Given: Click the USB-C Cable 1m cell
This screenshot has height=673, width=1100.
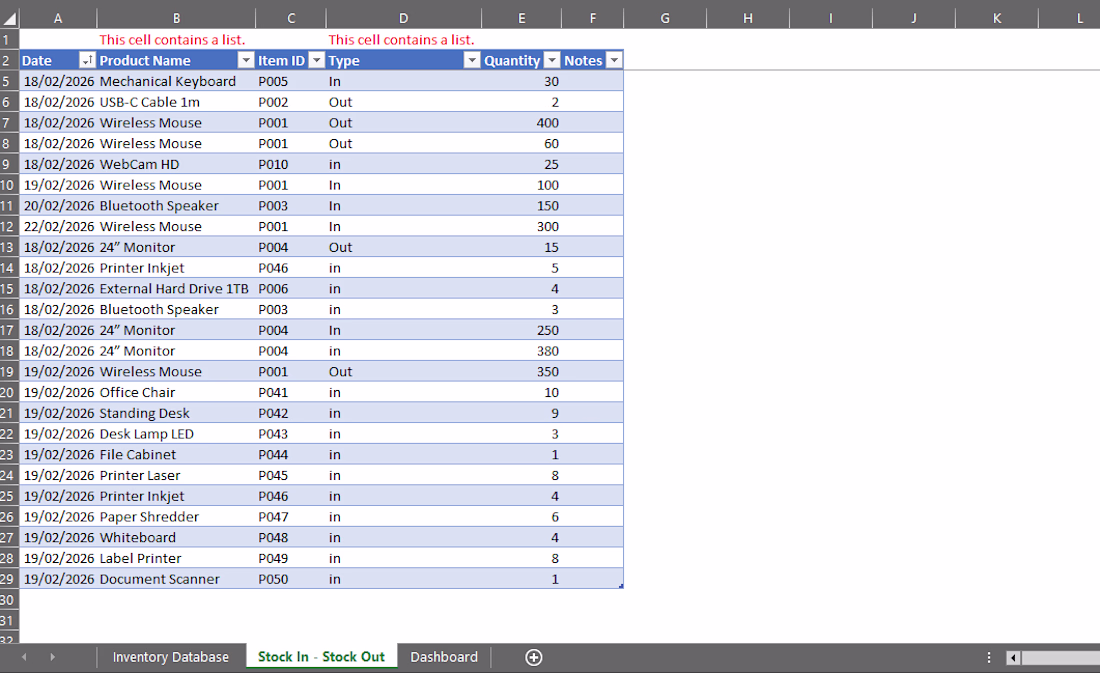Looking at the screenshot, I should tap(175, 102).
